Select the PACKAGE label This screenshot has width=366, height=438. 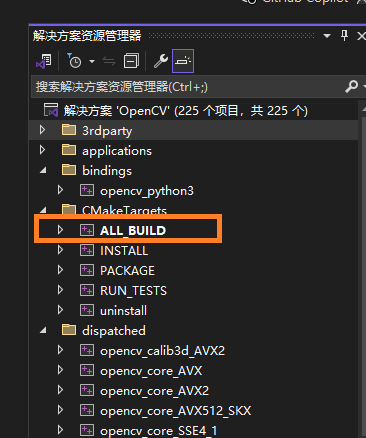127,271
